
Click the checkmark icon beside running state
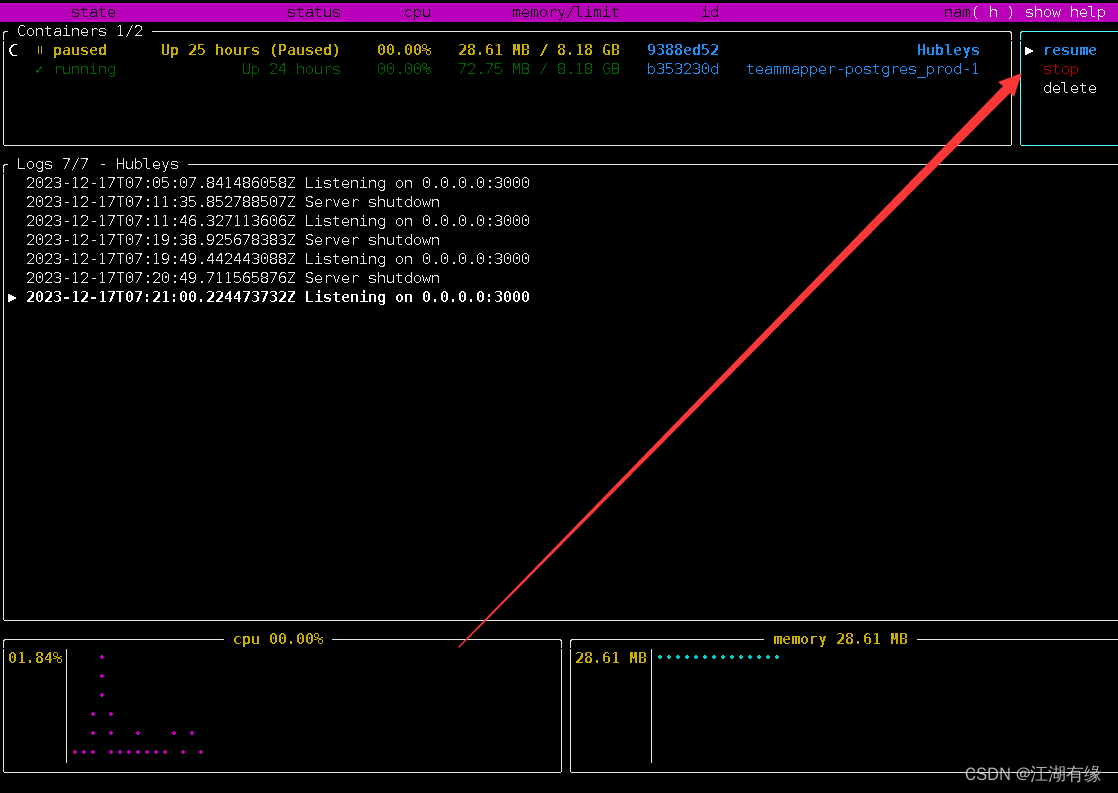click(x=39, y=69)
